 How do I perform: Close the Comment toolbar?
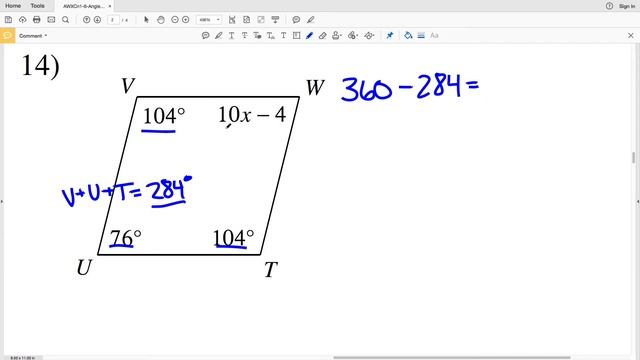pyautogui.click(x=631, y=36)
